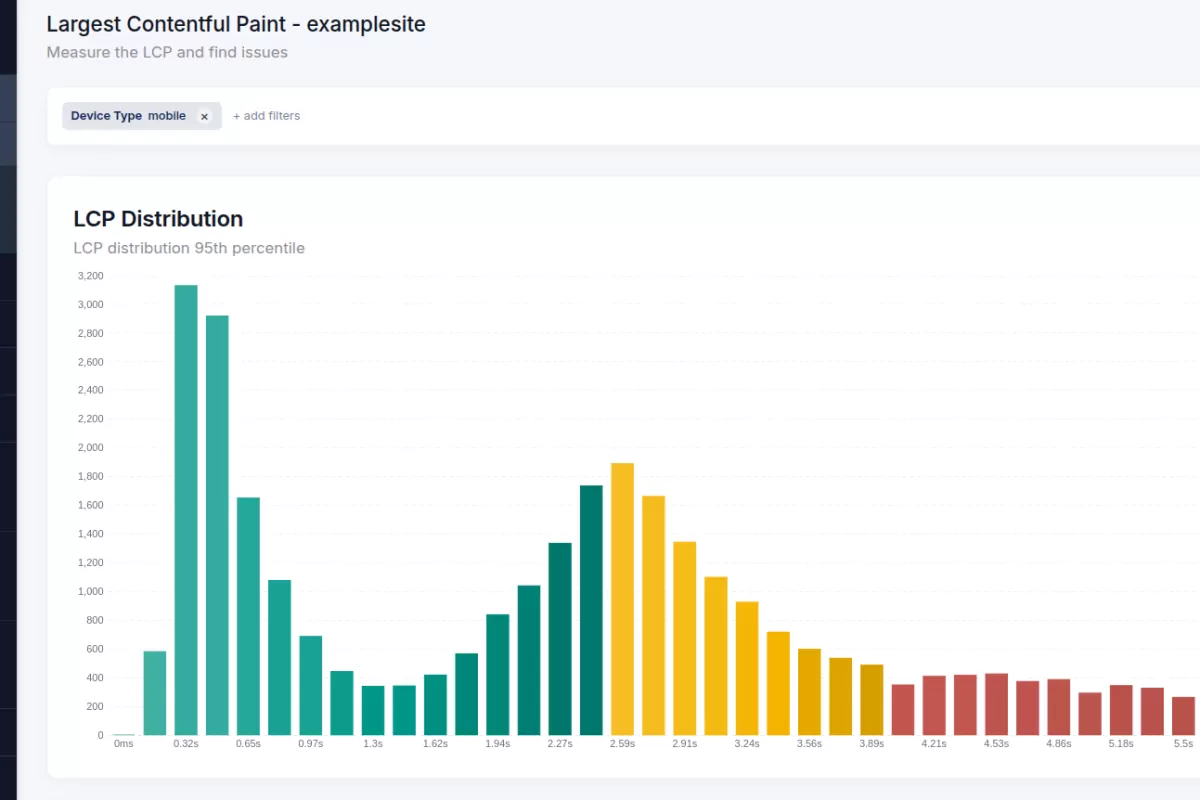Select the second teal bar at 0.43s
Viewport: 1200px width, 800px height.
[x=217, y=520]
